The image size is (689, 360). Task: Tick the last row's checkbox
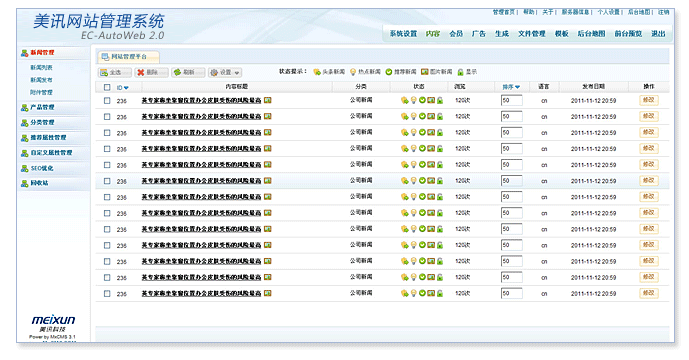[x=107, y=294]
